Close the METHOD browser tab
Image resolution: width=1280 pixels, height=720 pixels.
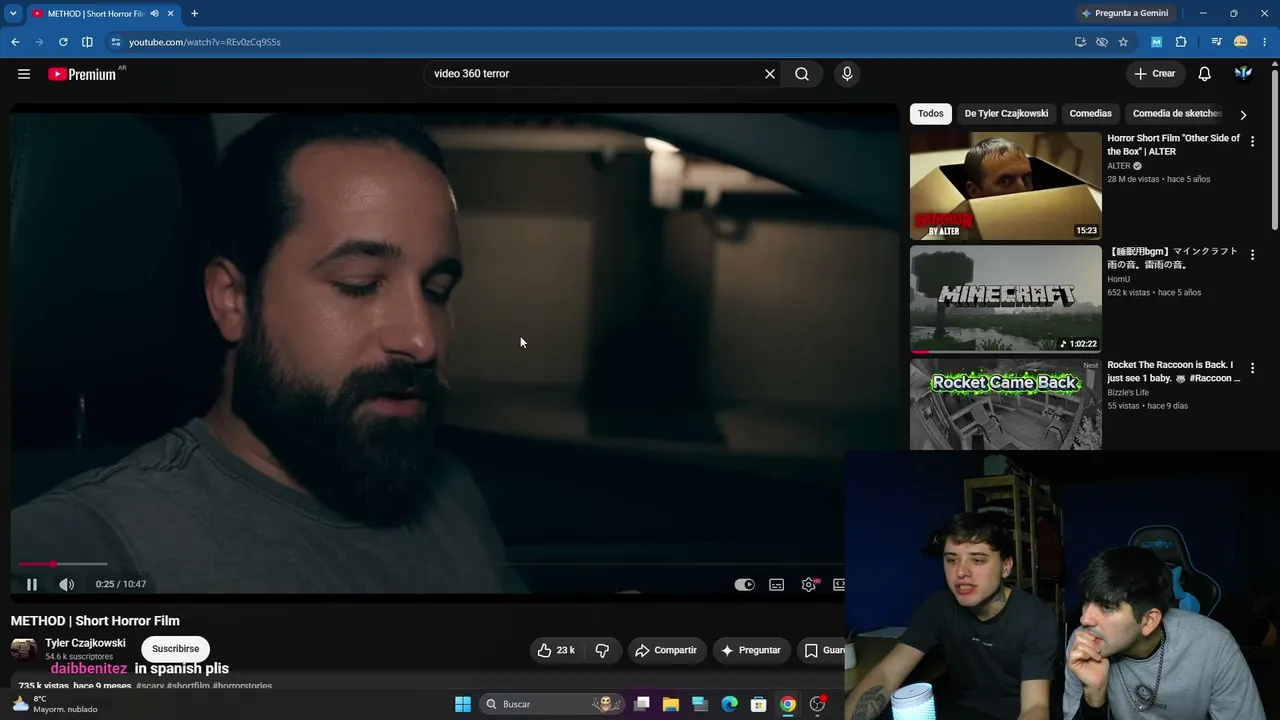pos(171,14)
